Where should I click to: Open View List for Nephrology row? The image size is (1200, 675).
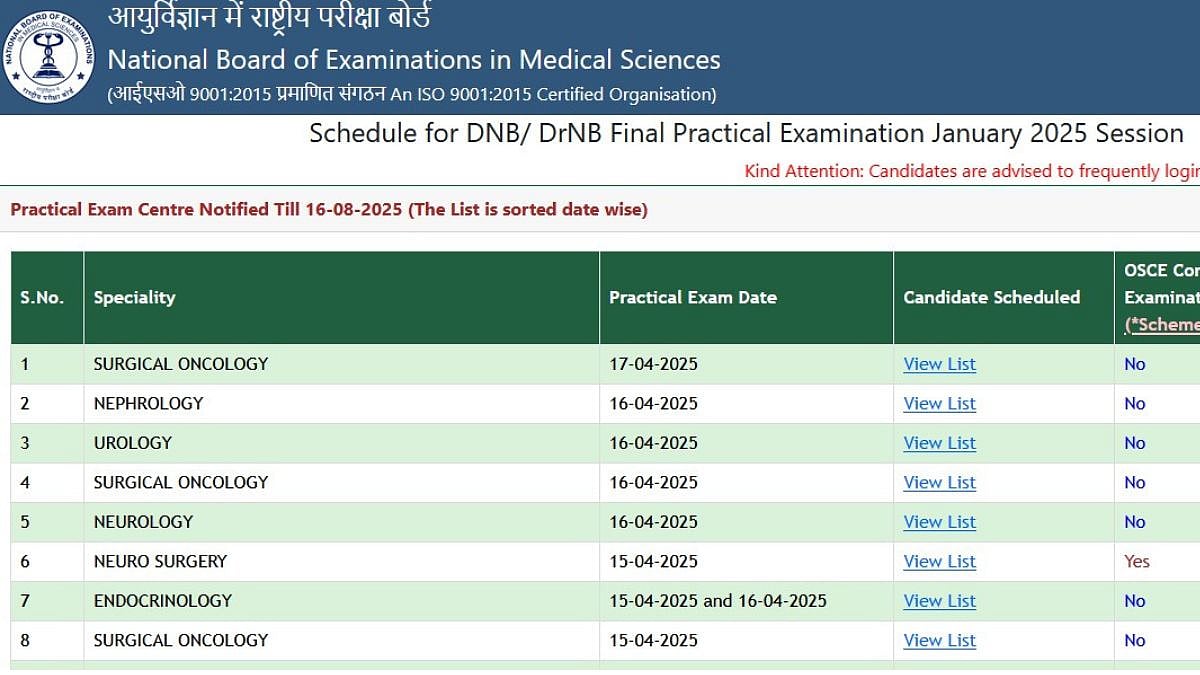(x=939, y=403)
